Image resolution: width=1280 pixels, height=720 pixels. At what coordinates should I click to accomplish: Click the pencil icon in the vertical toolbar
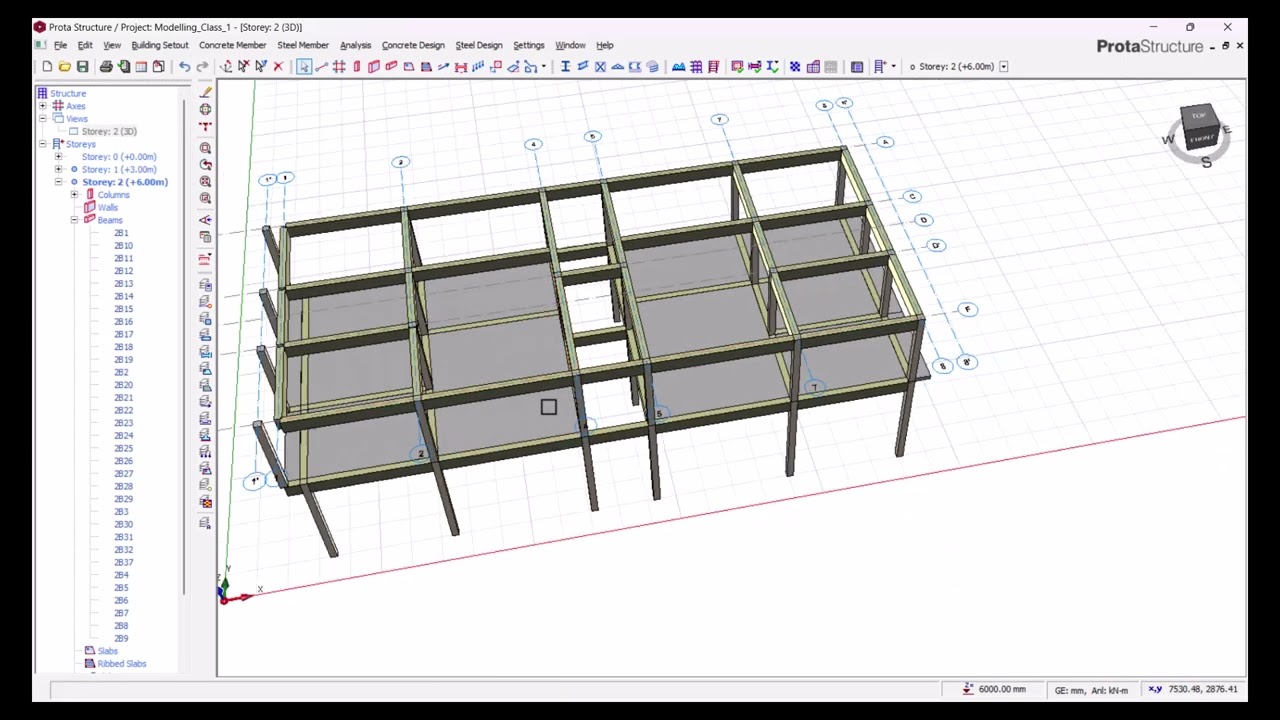[205, 92]
